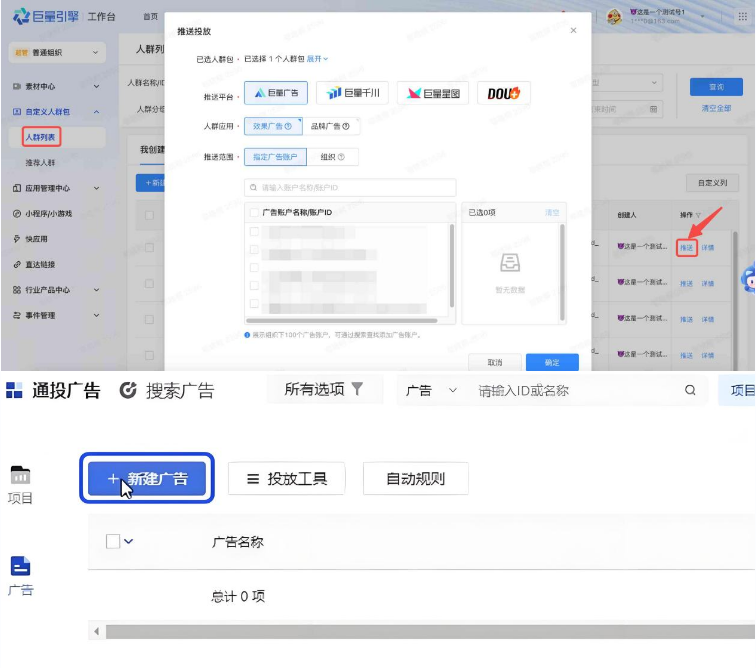This screenshot has width=756, height=668.
Task: Tick the 广告账户名称/账户ID select-all checkbox
Action: (x=254, y=213)
